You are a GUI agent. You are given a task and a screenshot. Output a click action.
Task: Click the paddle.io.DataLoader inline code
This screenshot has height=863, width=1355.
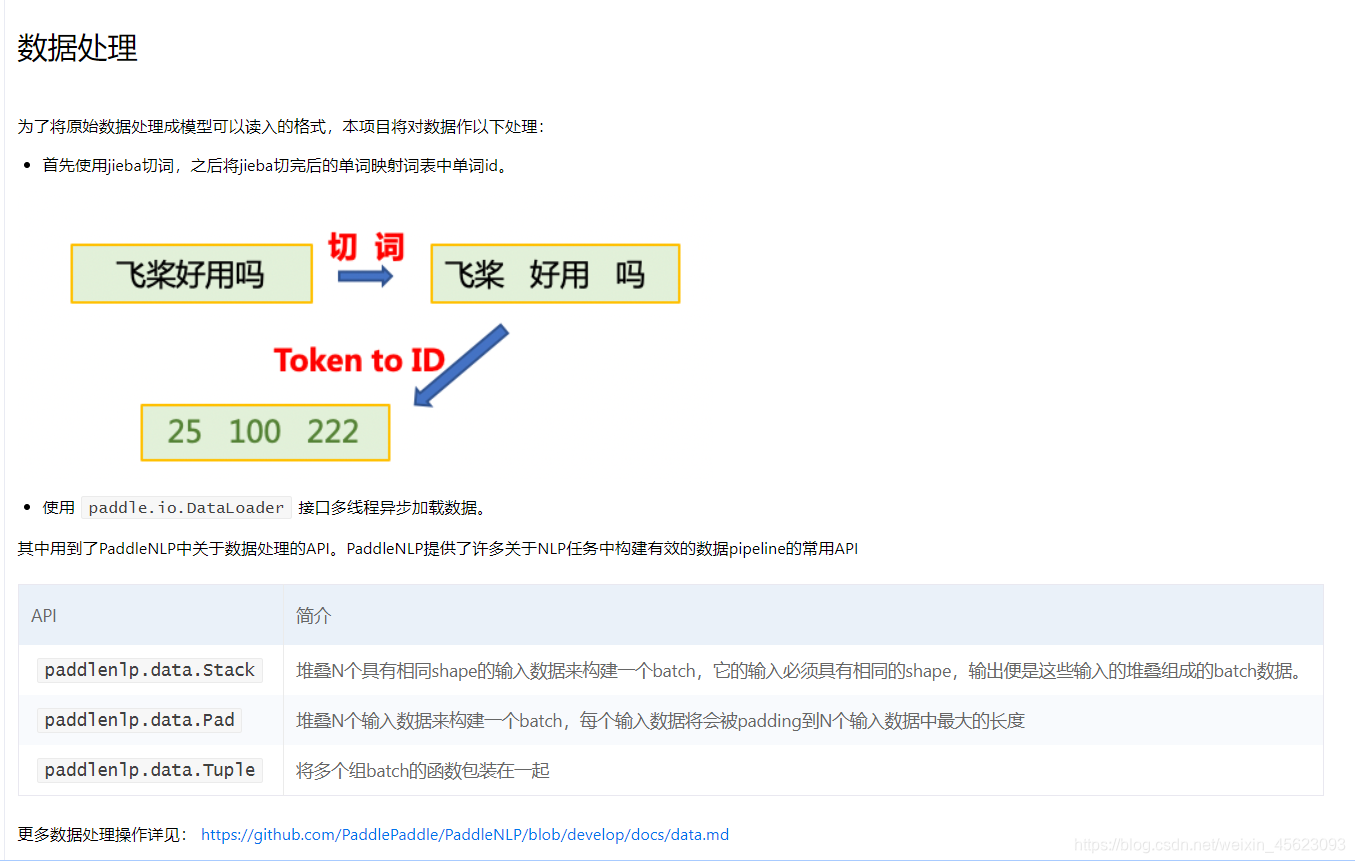coord(187,507)
